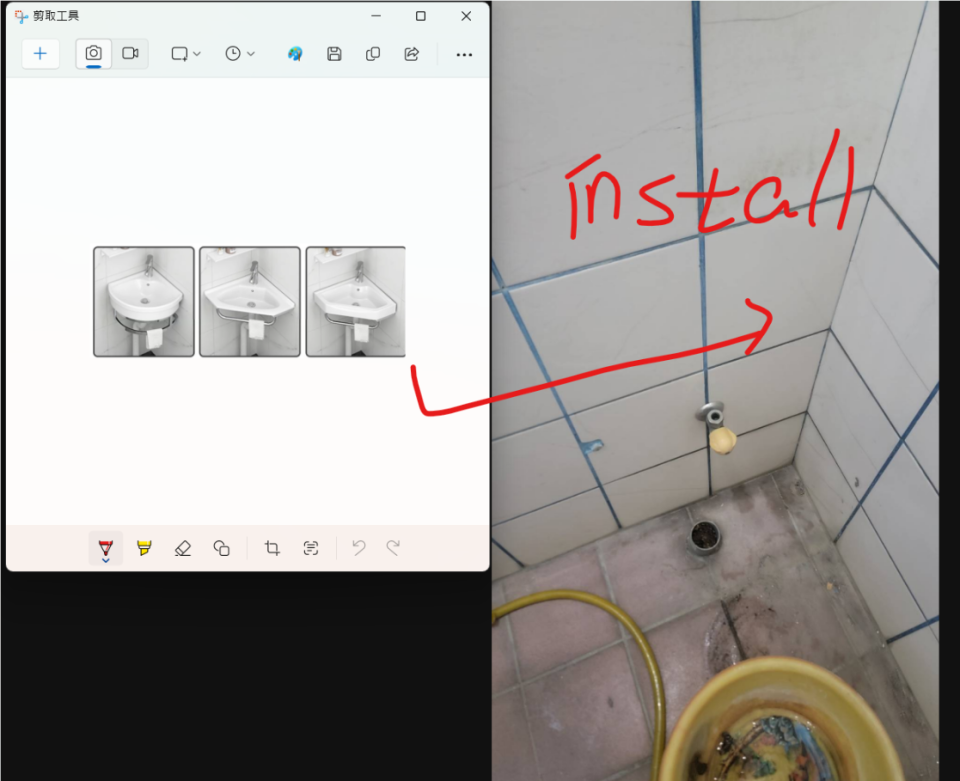Start a new snip with the plus button
The height and width of the screenshot is (781, 960).
(x=40, y=54)
